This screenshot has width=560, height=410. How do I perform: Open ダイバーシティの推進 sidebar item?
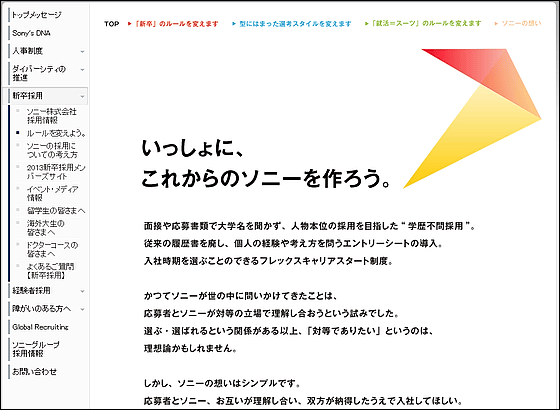(x=39, y=73)
